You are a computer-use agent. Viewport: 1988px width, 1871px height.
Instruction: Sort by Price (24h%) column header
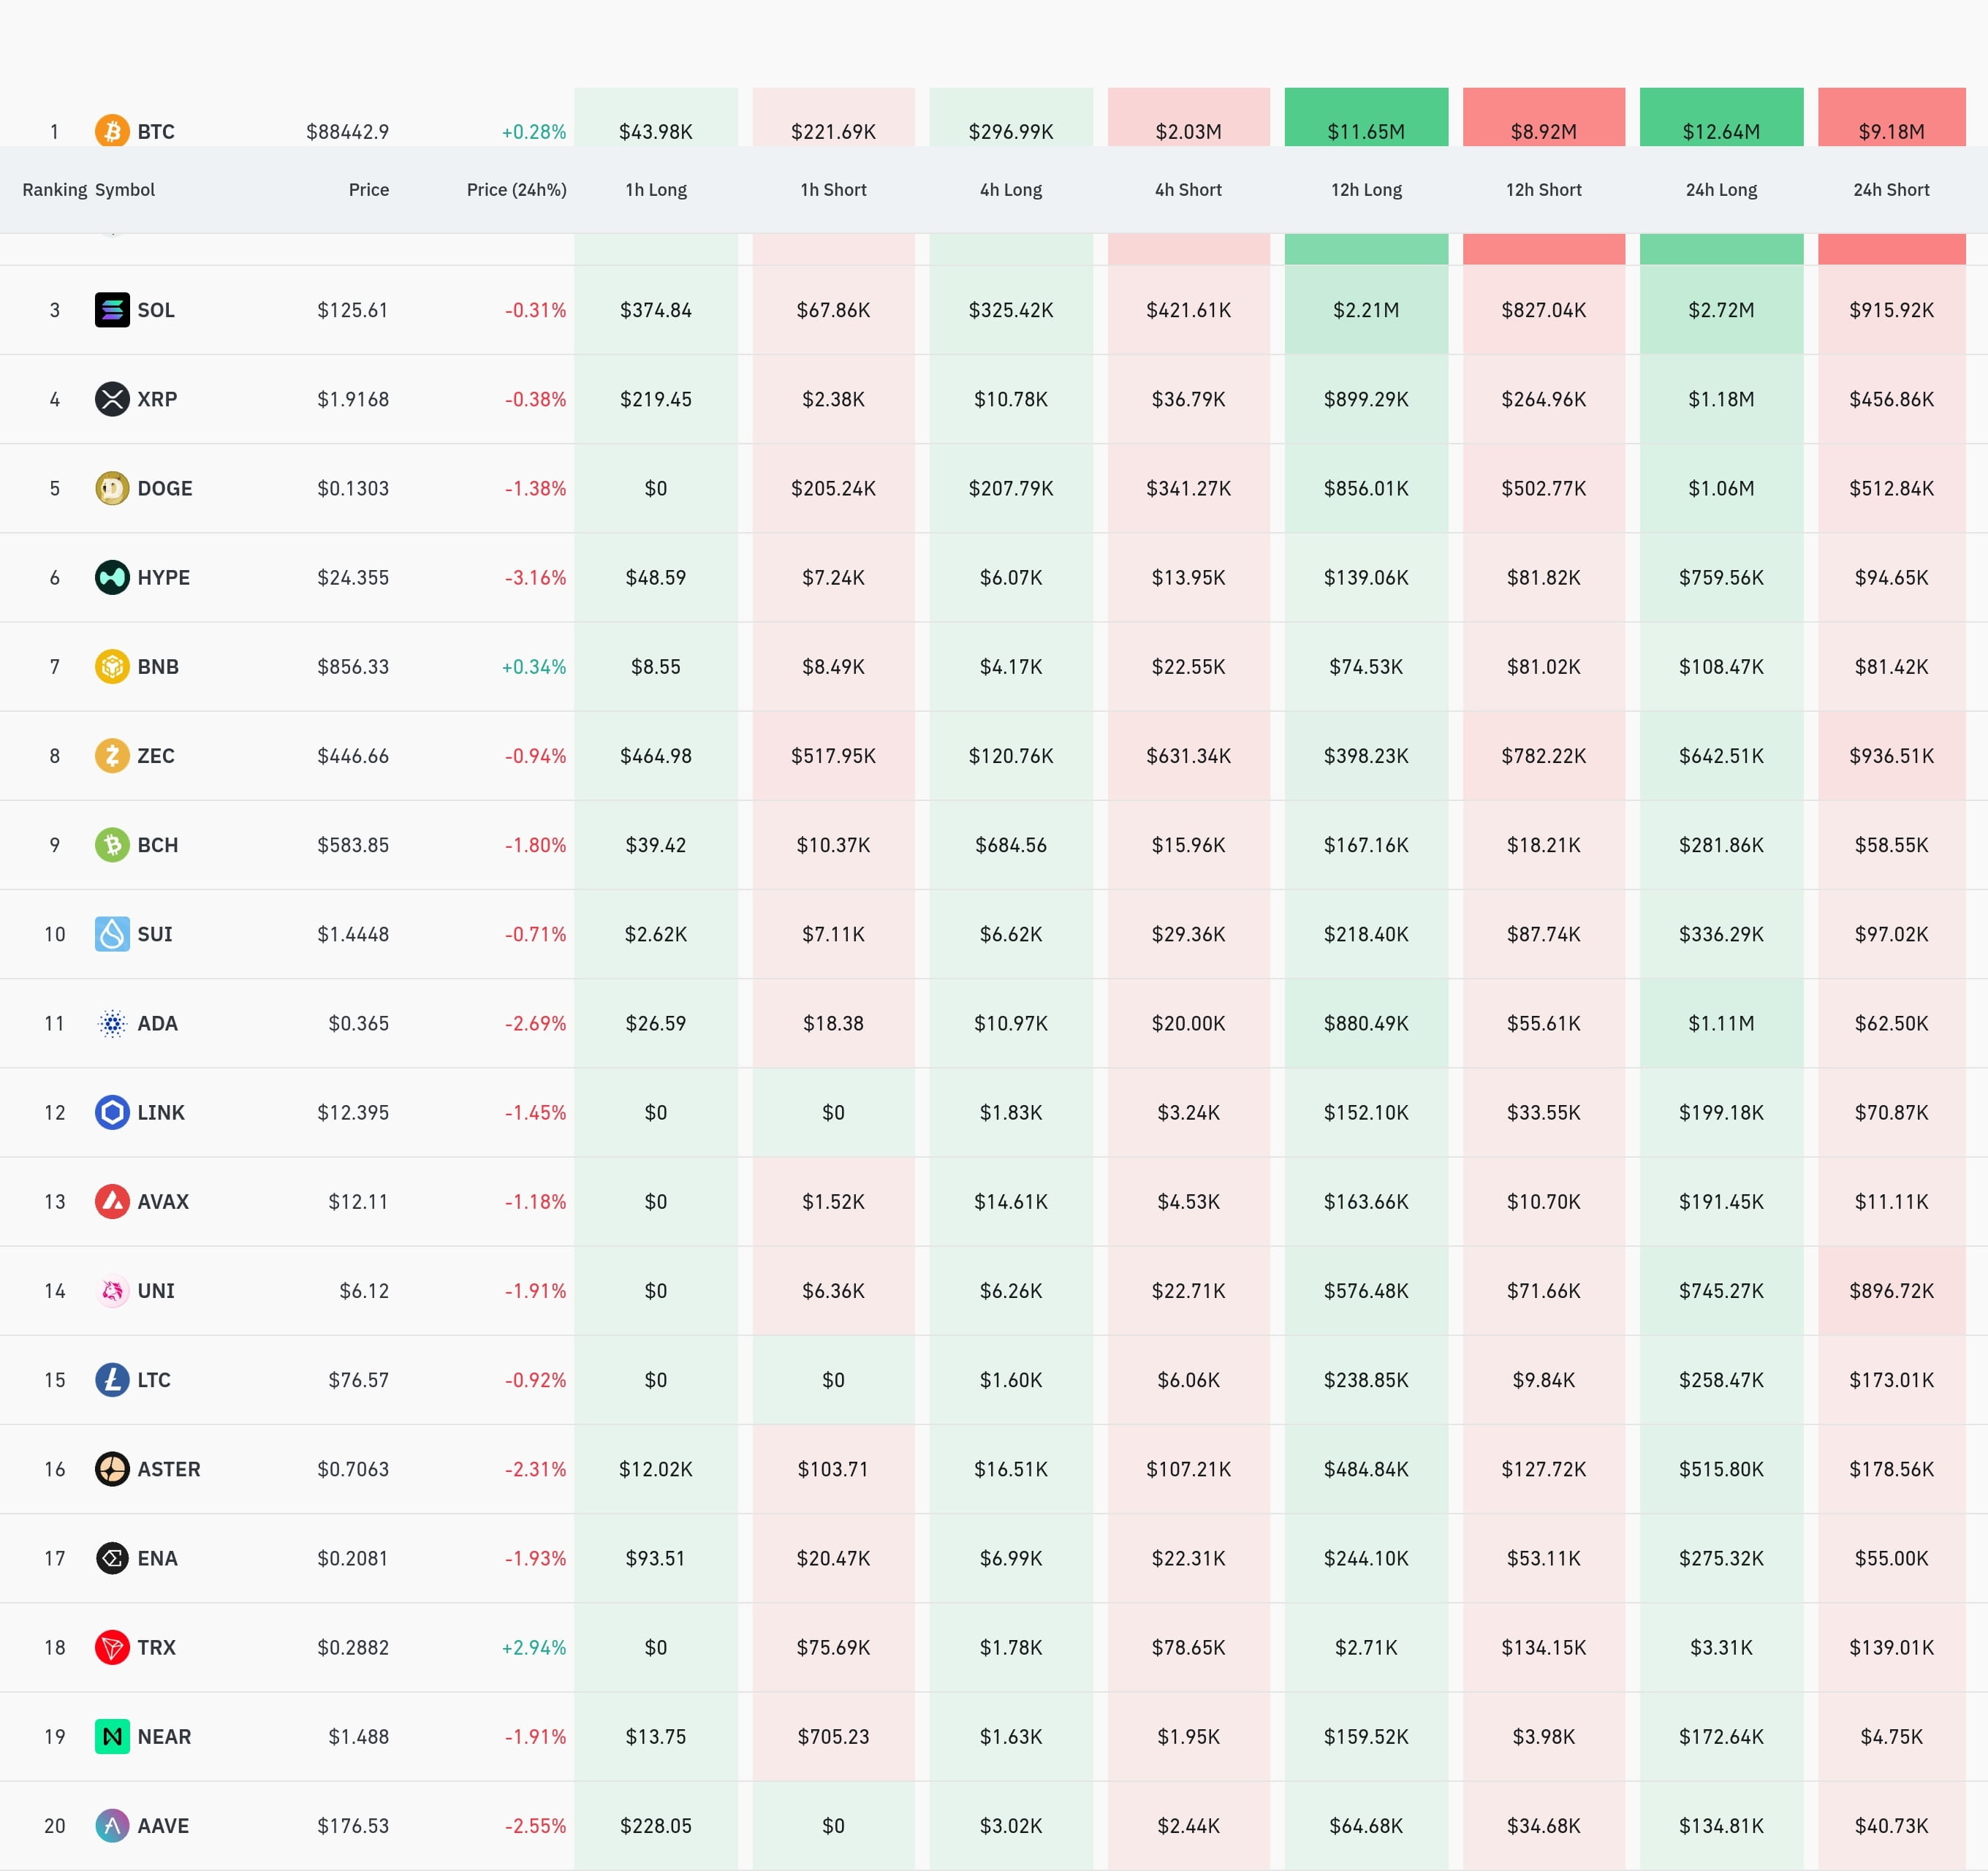[516, 190]
